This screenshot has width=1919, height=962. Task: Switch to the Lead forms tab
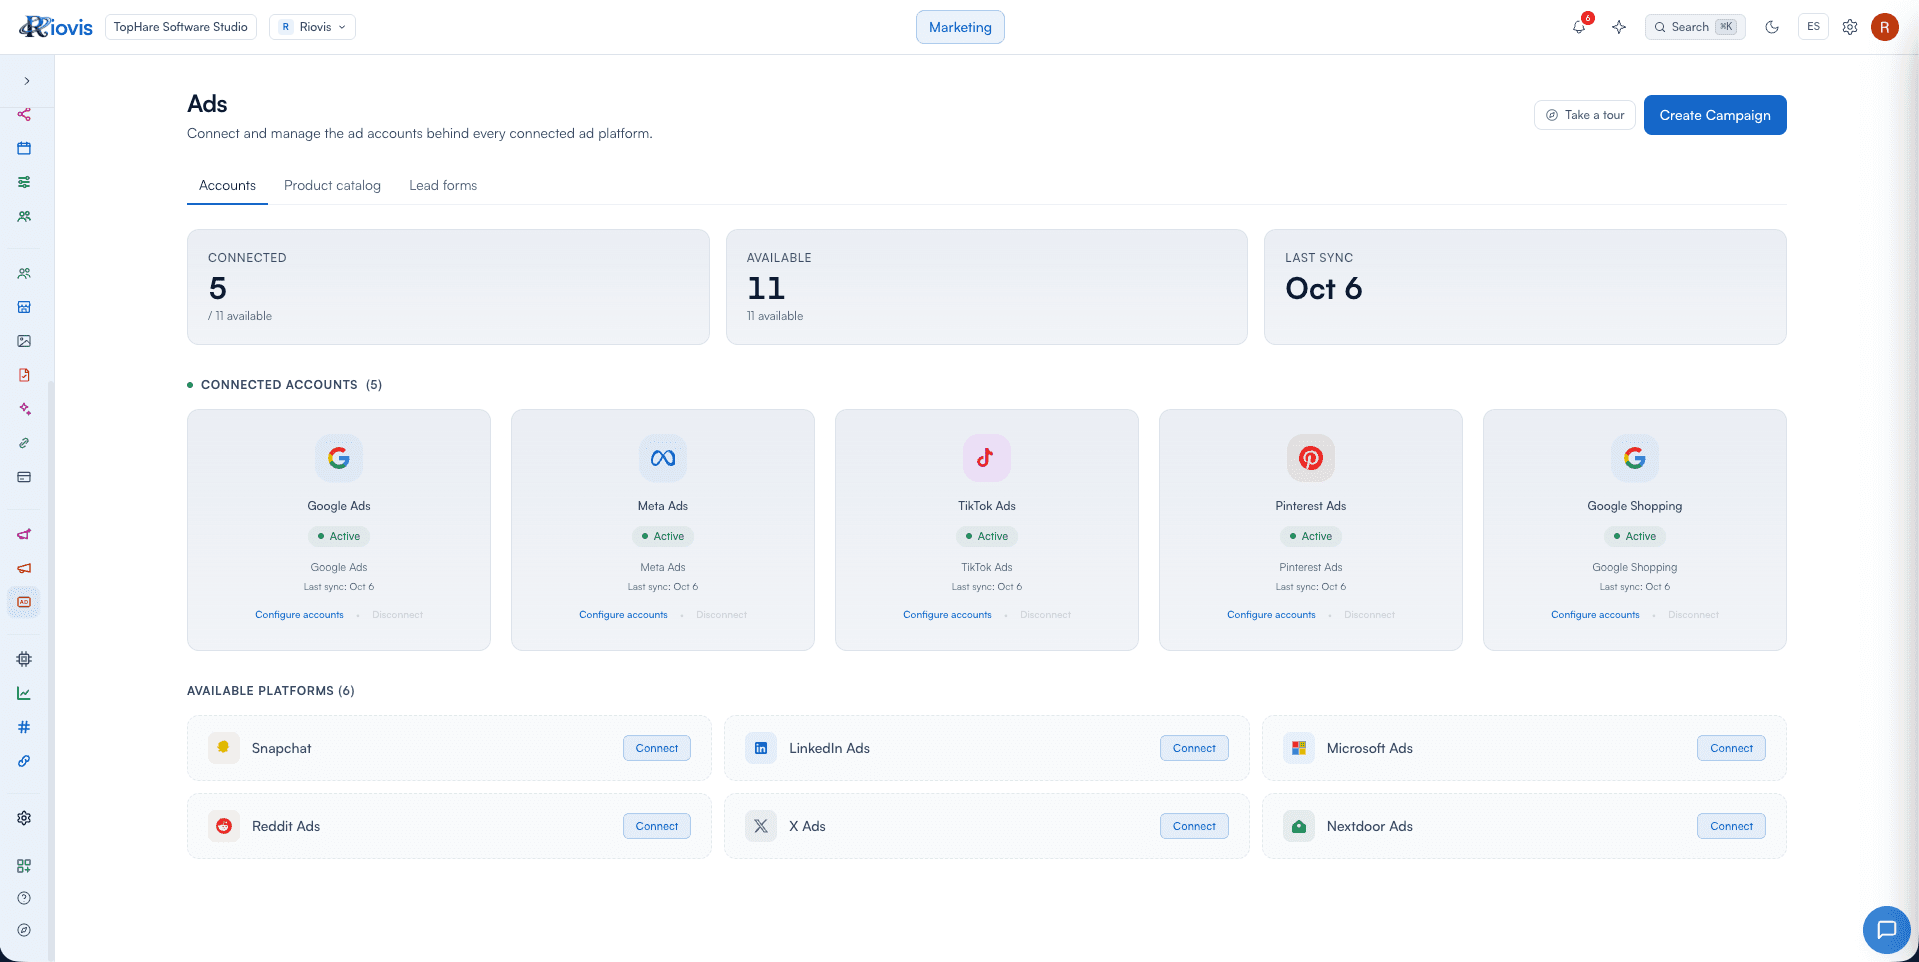[x=443, y=185]
